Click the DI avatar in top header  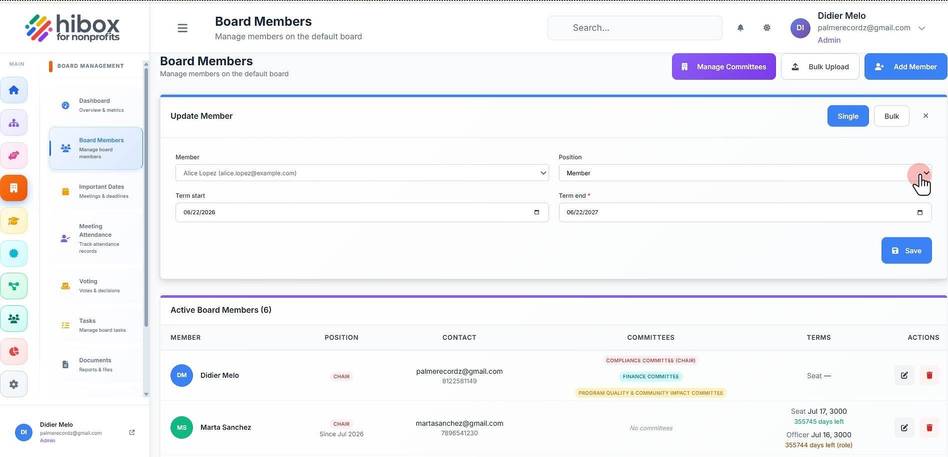coord(800,28)
